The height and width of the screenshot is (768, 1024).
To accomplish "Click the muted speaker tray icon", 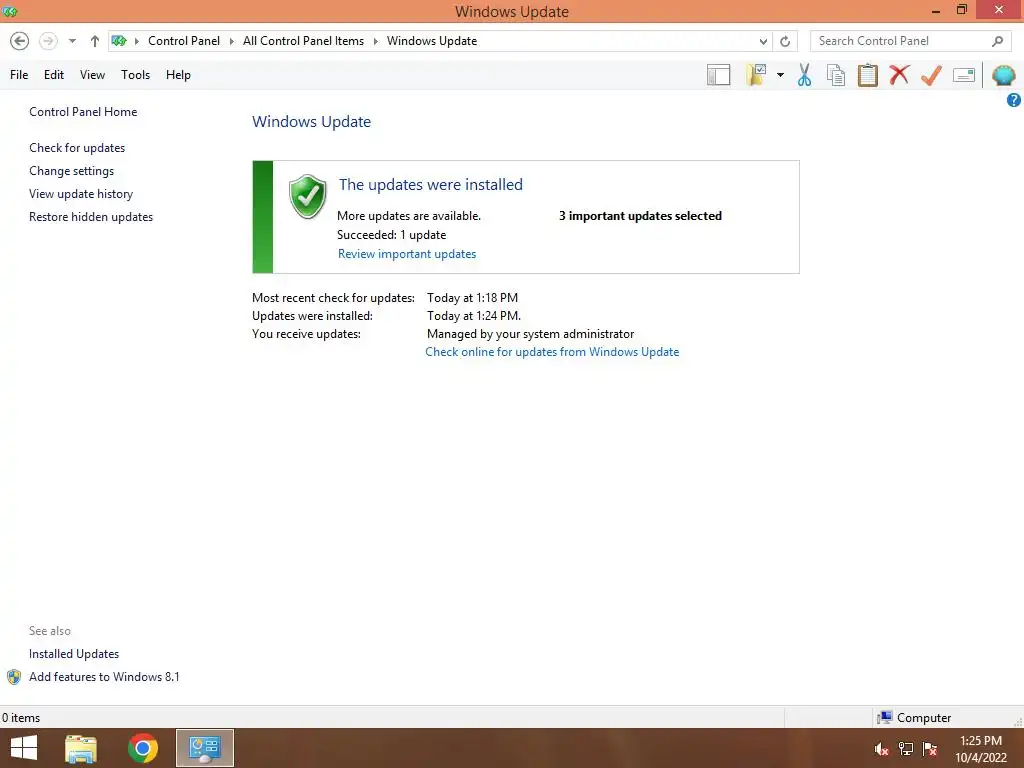I will click(882, 749).
